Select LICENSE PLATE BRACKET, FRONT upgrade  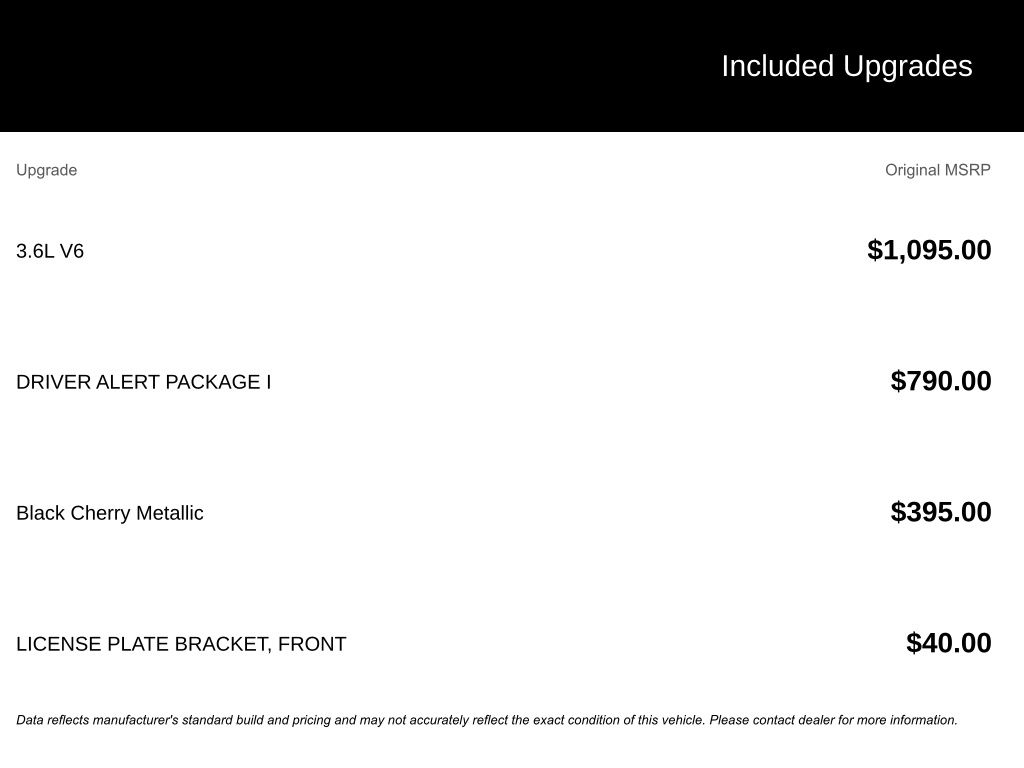(x=181, y=644)
